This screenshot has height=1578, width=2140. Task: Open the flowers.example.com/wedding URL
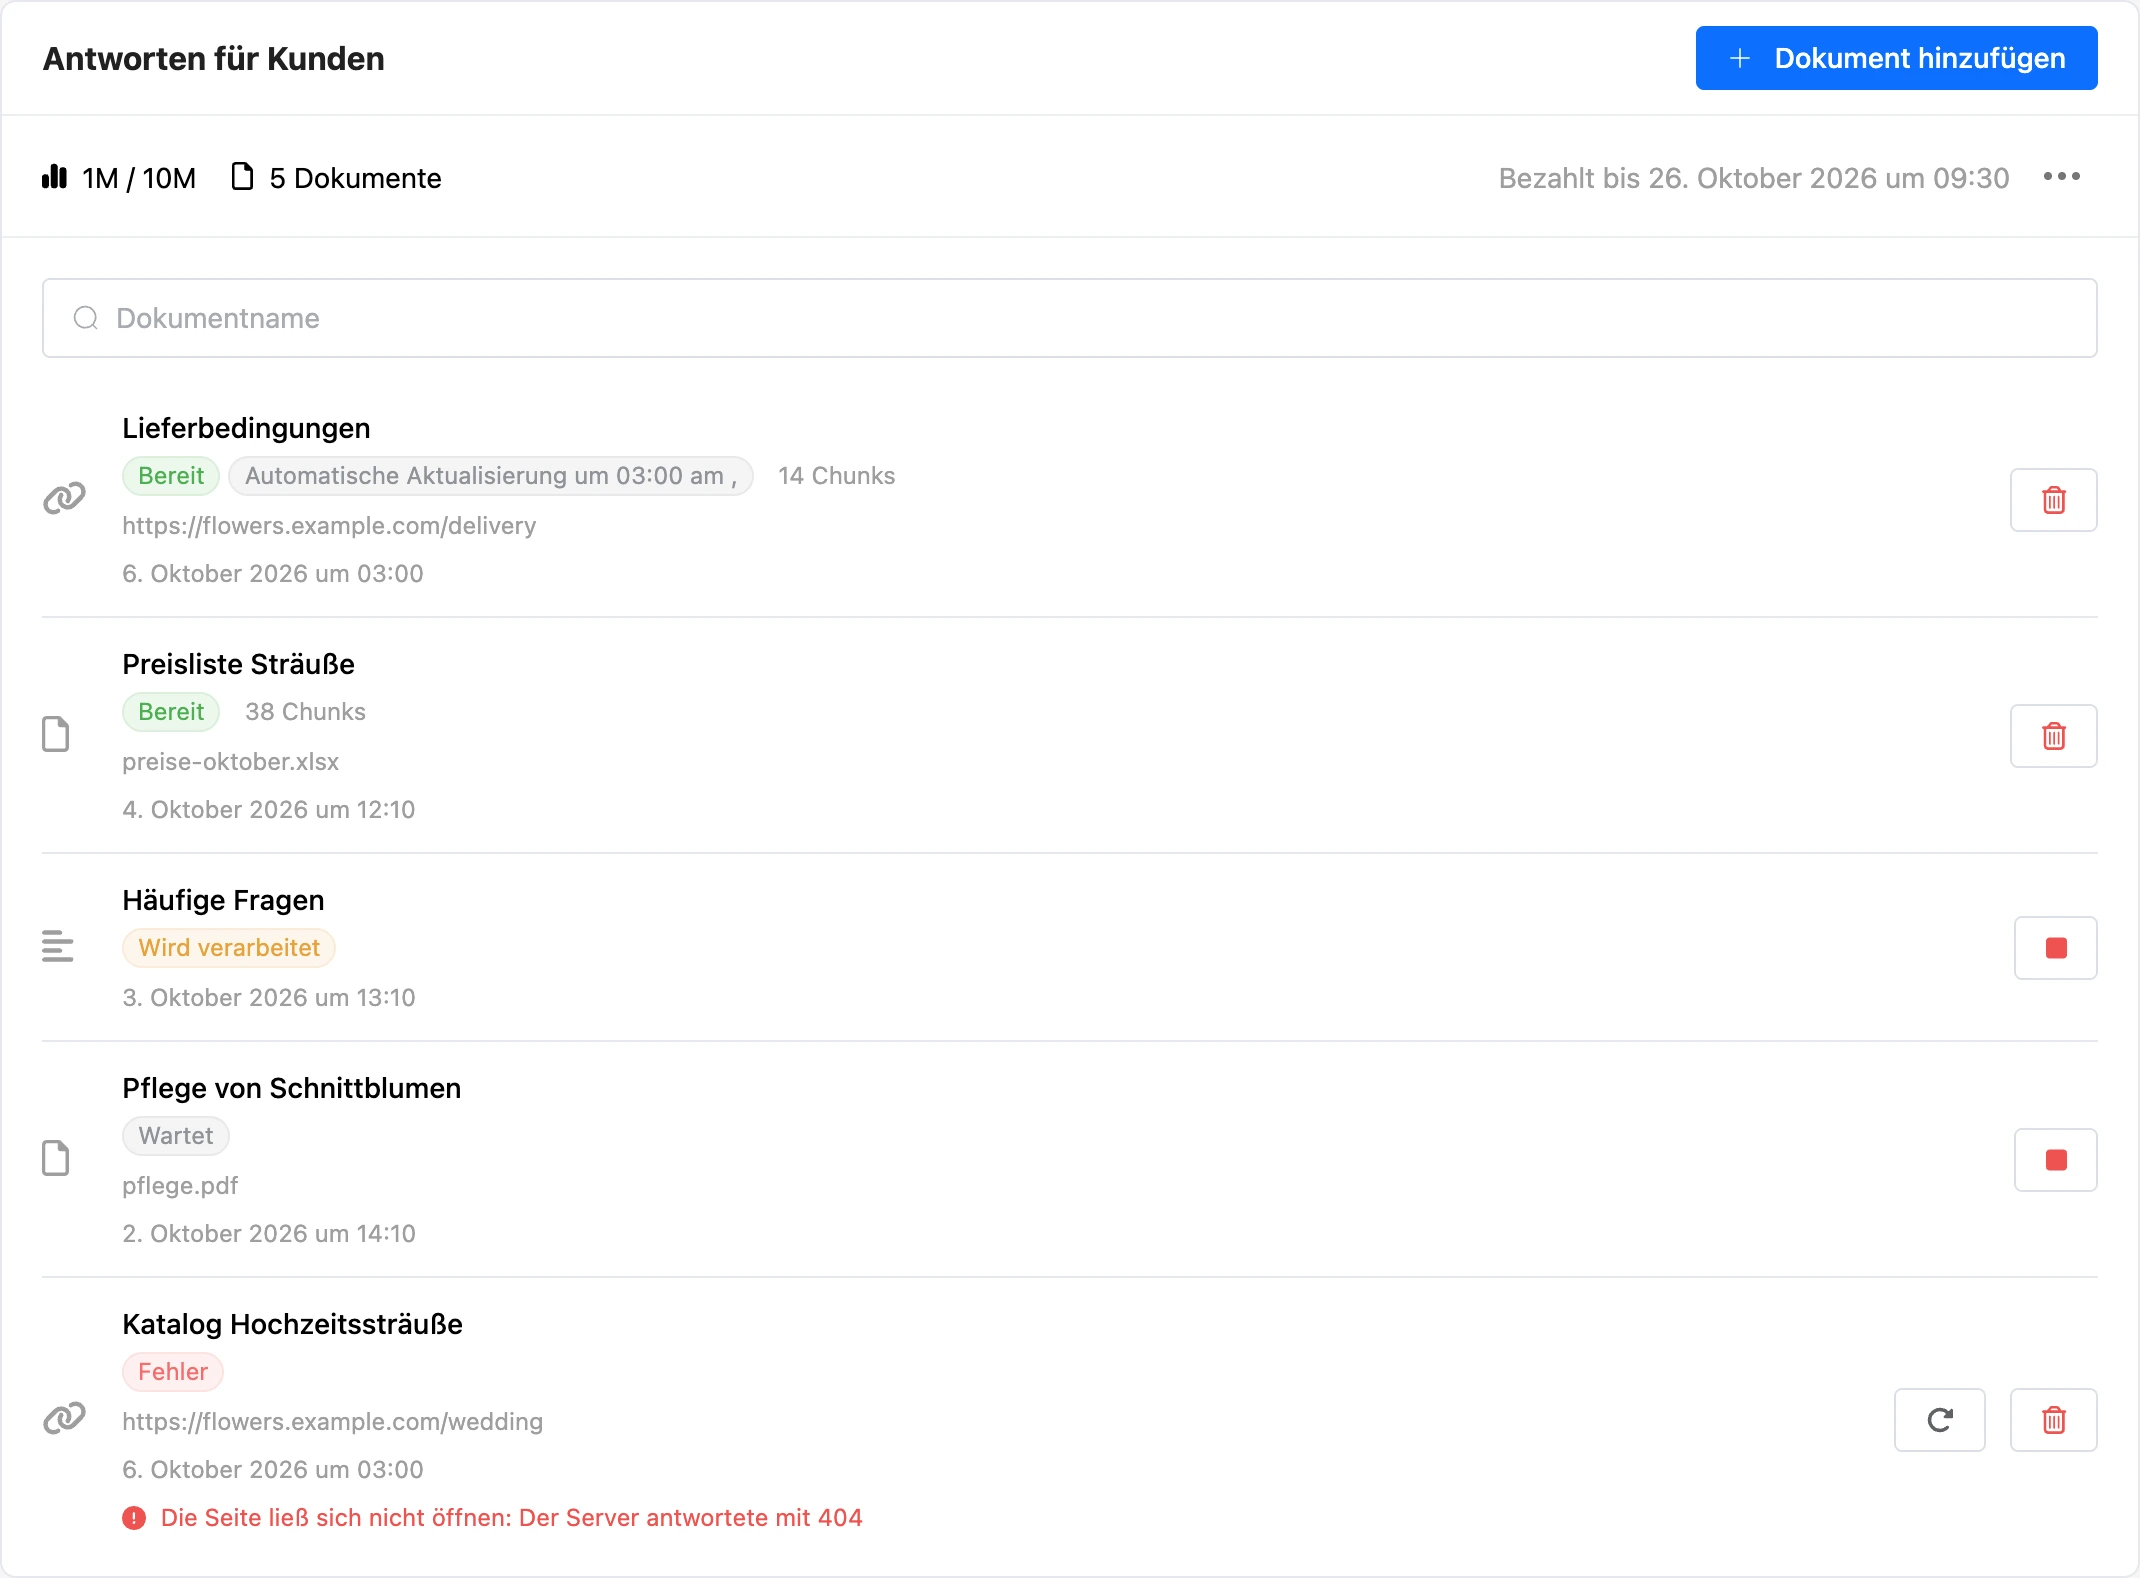coord(332,1422)
